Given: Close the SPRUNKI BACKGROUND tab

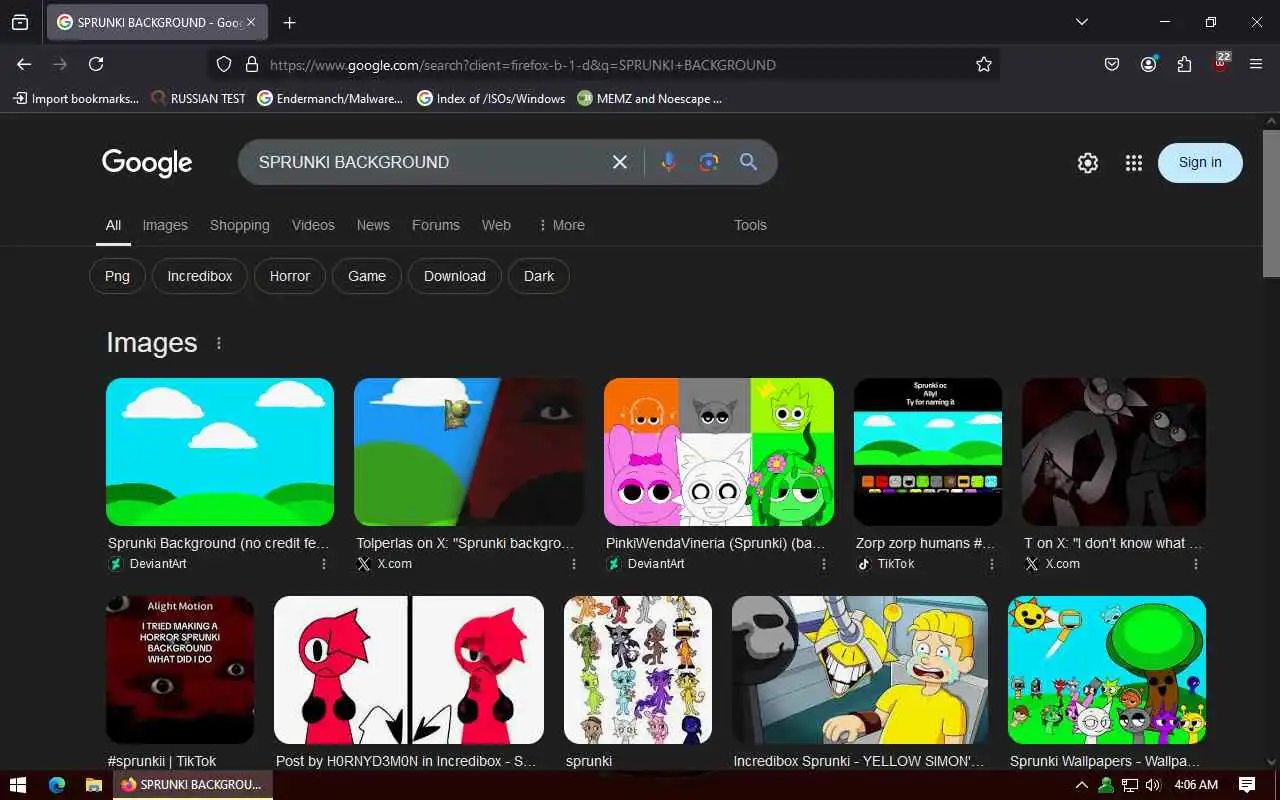Looking at the screenshot, I should click(x=250, y=22).
